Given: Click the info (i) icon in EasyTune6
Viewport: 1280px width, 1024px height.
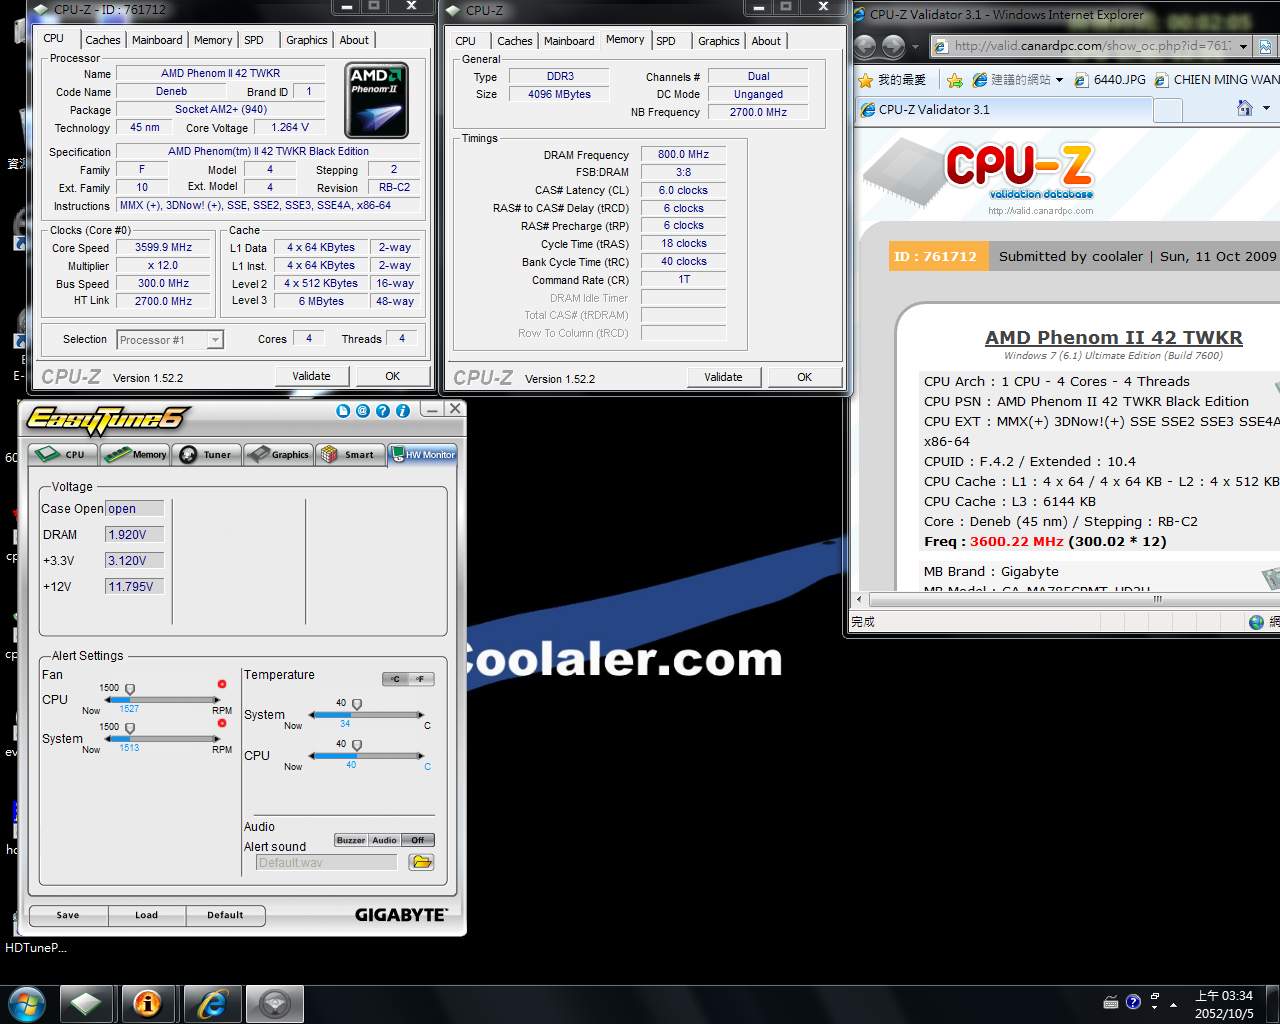Looking at the screenshot, I should click(403, 410).
